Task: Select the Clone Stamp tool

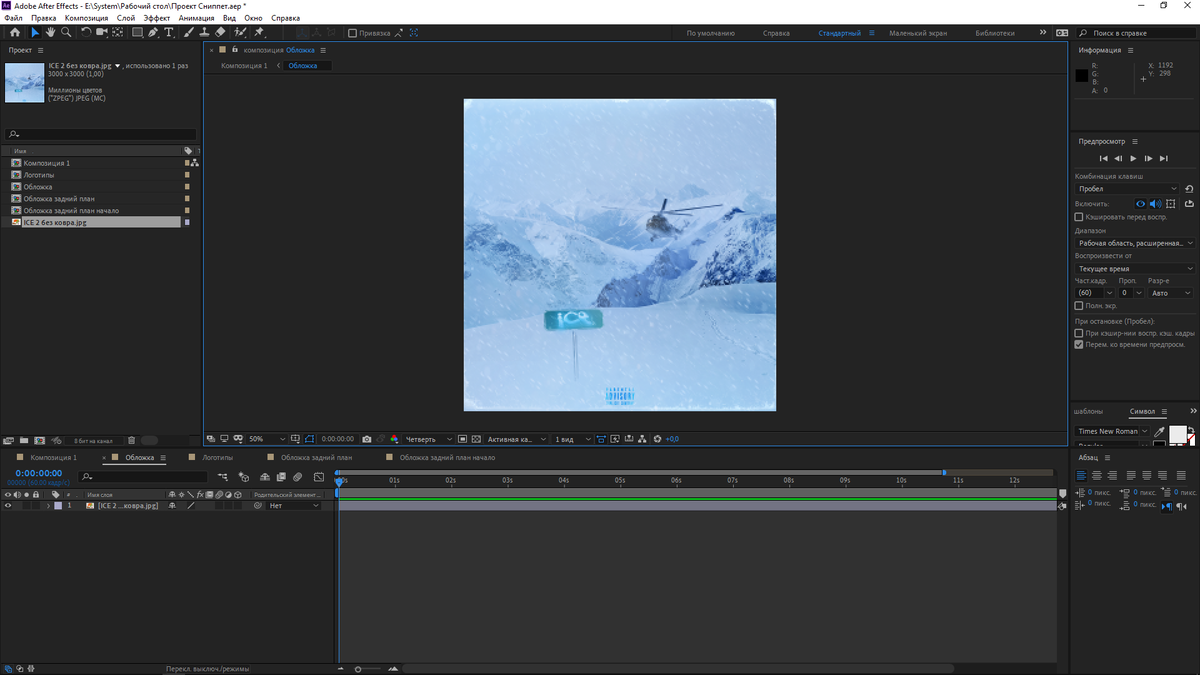Action: (x=204, y=32)
